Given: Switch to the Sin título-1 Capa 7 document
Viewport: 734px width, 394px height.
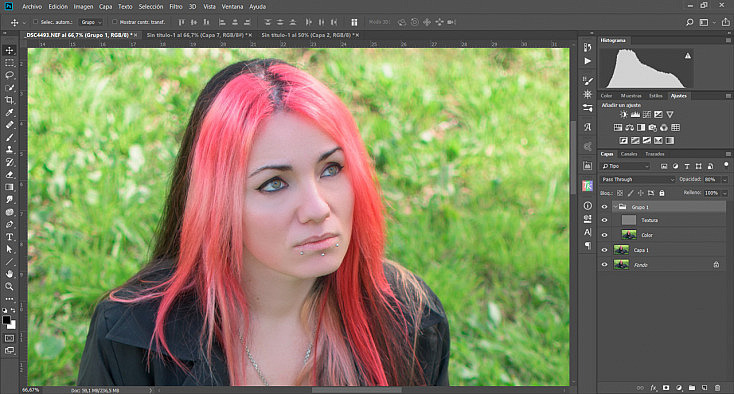Looking at the screenshot, I should (x=197, y=35).
